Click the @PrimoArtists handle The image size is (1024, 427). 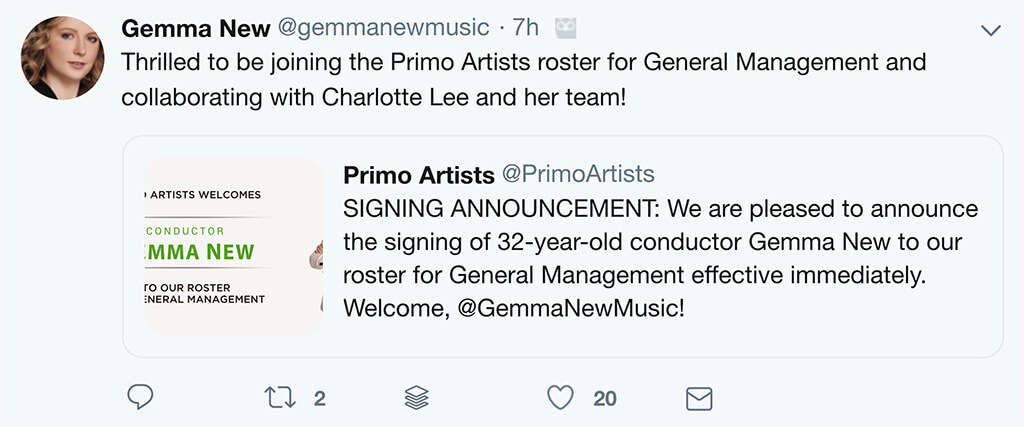click(x=577, y=175)
